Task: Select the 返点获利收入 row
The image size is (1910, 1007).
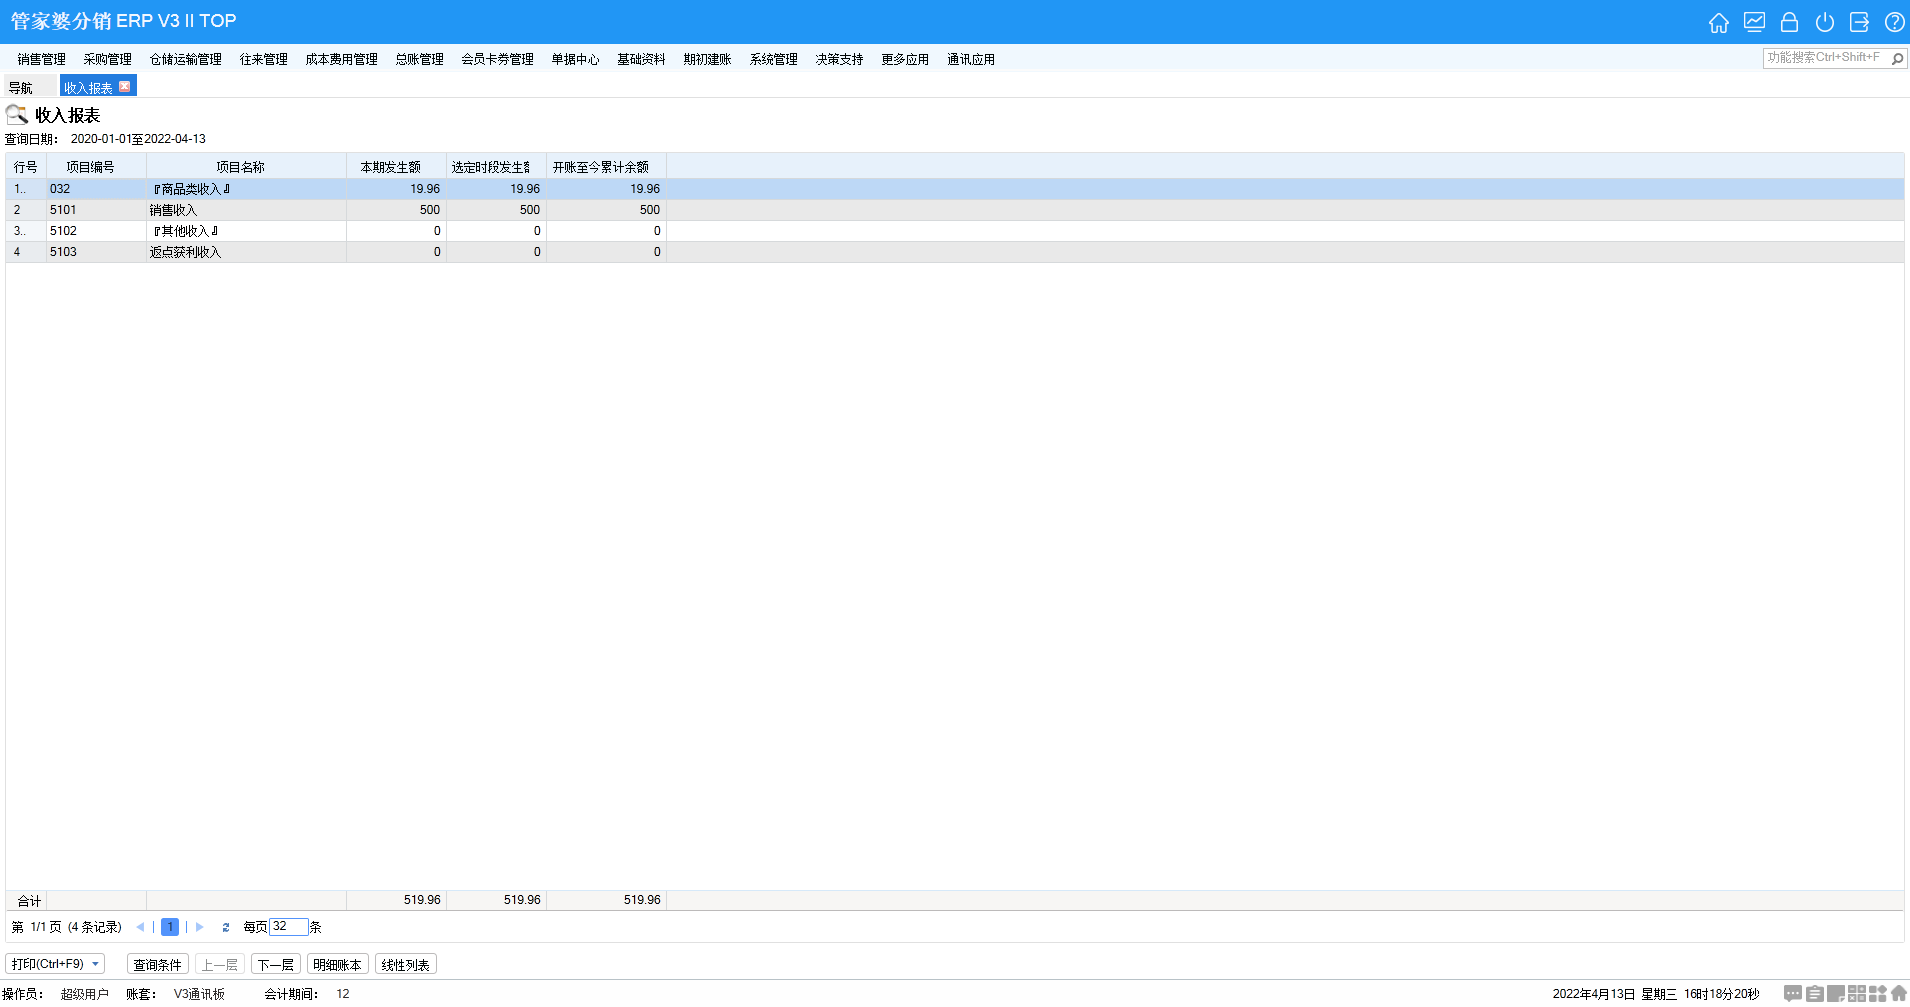Action: point(955,252)
